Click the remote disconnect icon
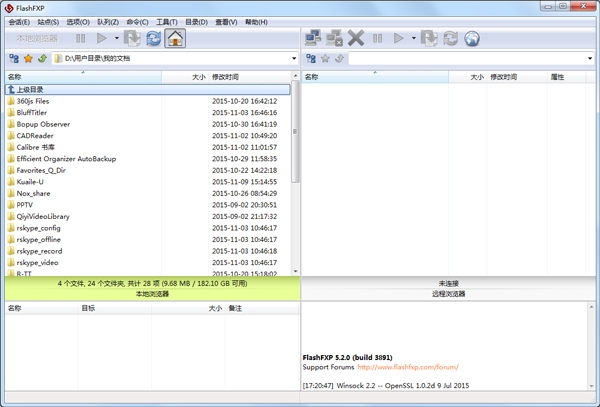 (x=334, y=38)
